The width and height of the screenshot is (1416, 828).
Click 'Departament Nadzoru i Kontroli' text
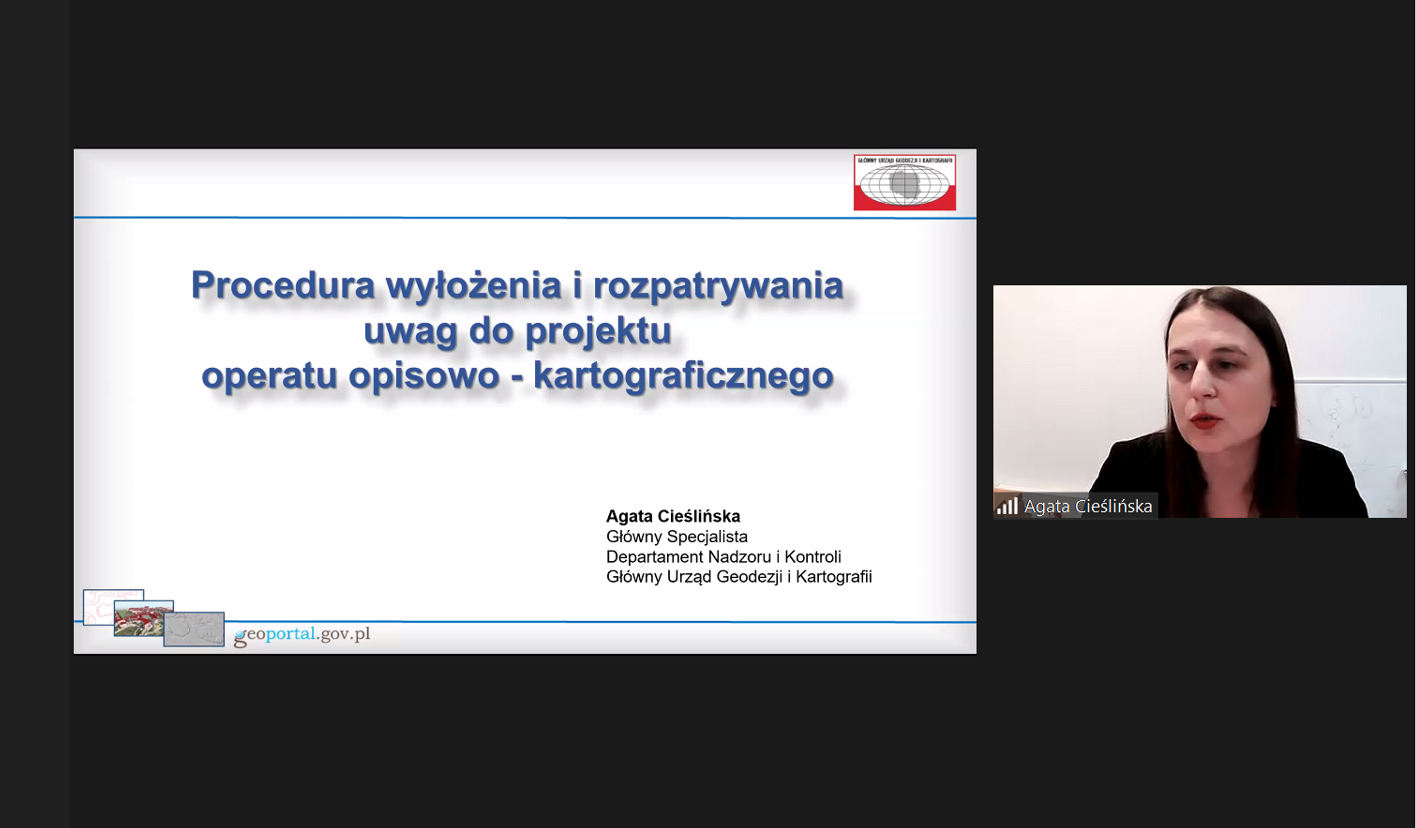723,557
